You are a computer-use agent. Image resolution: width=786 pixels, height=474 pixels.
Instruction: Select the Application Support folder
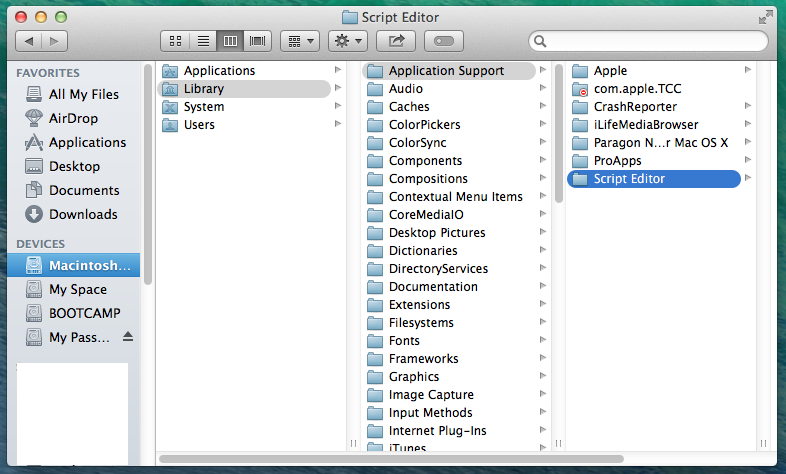(449, 71)
